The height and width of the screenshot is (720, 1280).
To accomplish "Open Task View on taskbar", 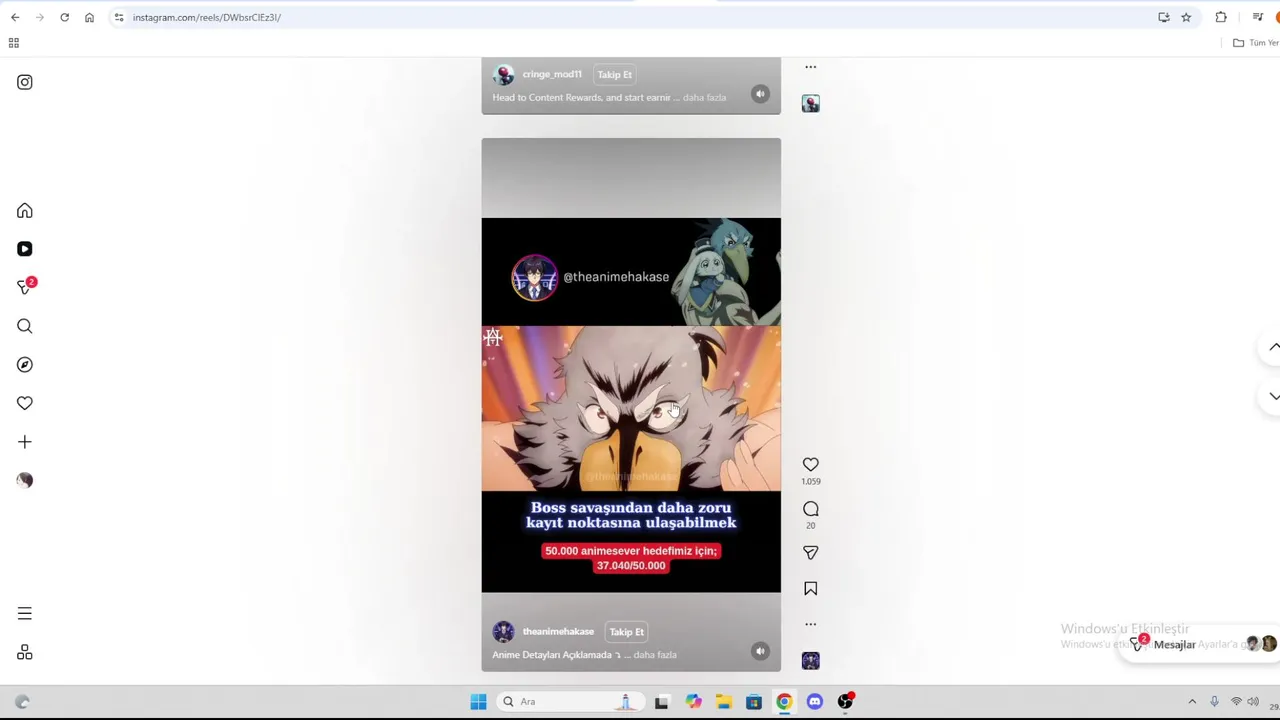I will [x=661, y=702].
